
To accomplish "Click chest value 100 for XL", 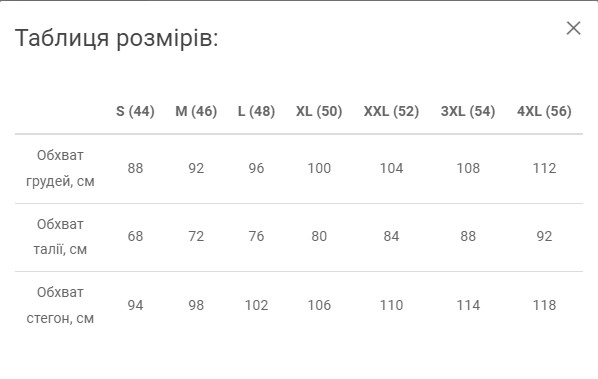I will pos(319,168).
